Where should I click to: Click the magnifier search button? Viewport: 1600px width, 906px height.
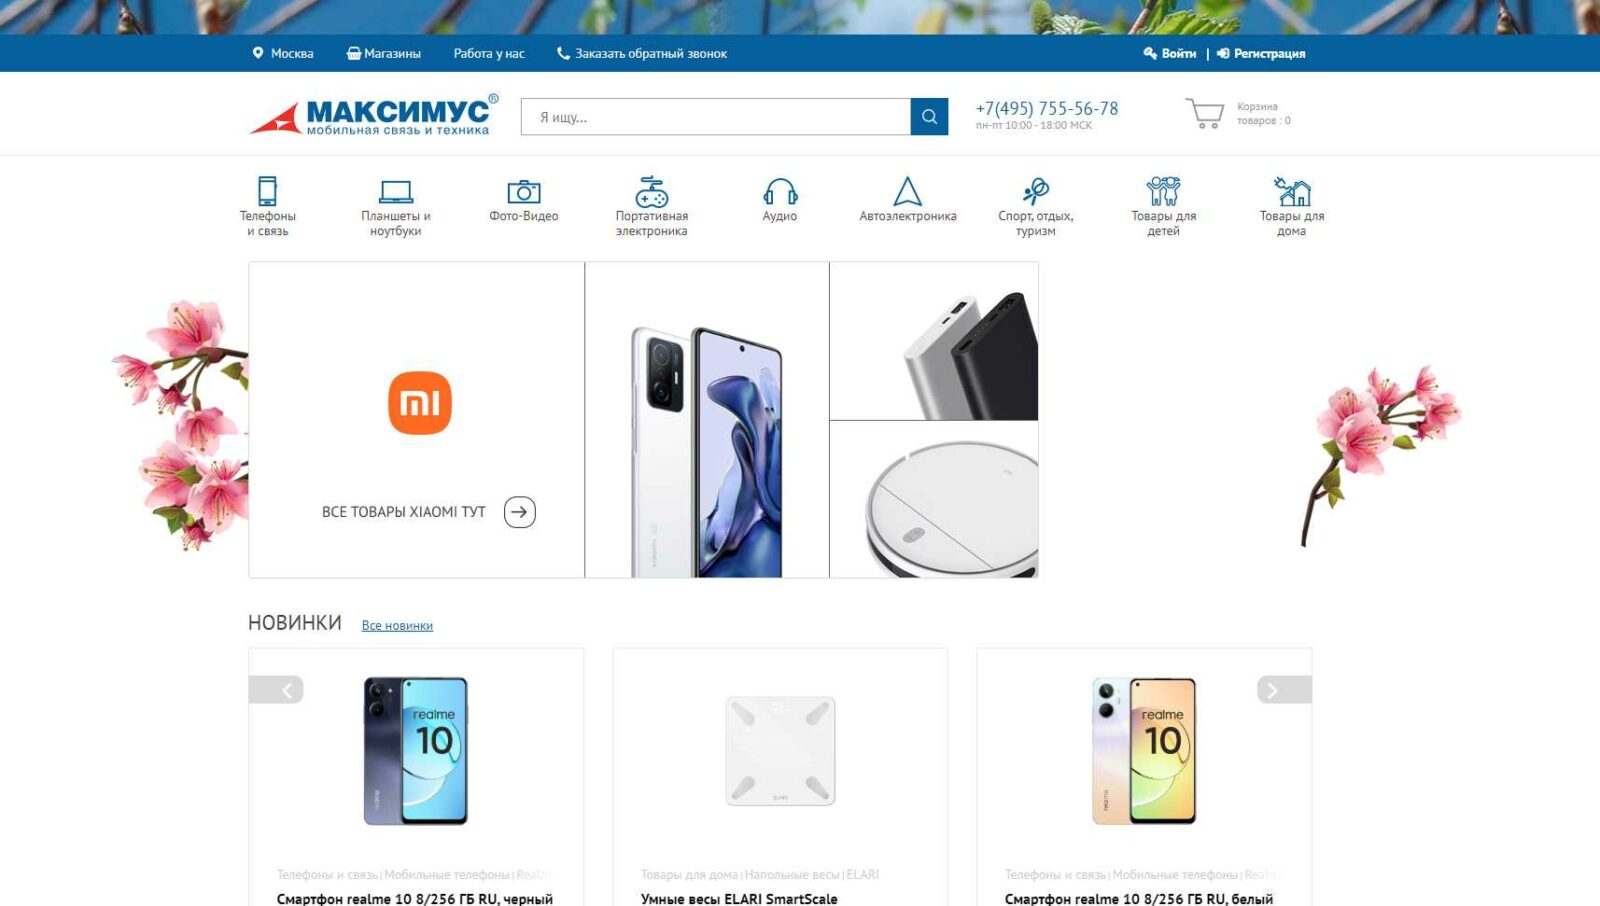929,117
